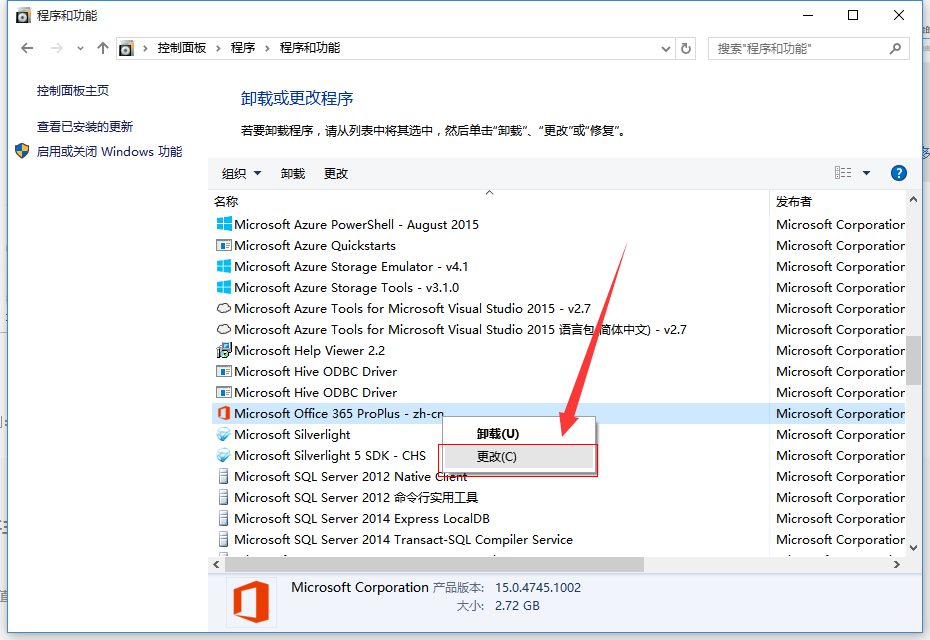Image resolution: width=930 pixels, height=640 pixels.
Task: Open recent locations dropdown chevron
Action: click(x=80, y=49)
